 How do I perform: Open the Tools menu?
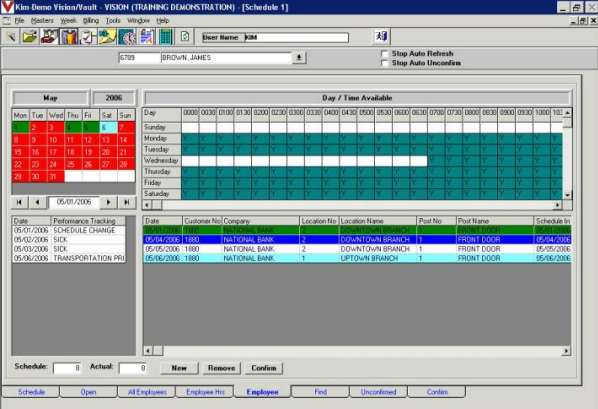click(x=113, y=21)
